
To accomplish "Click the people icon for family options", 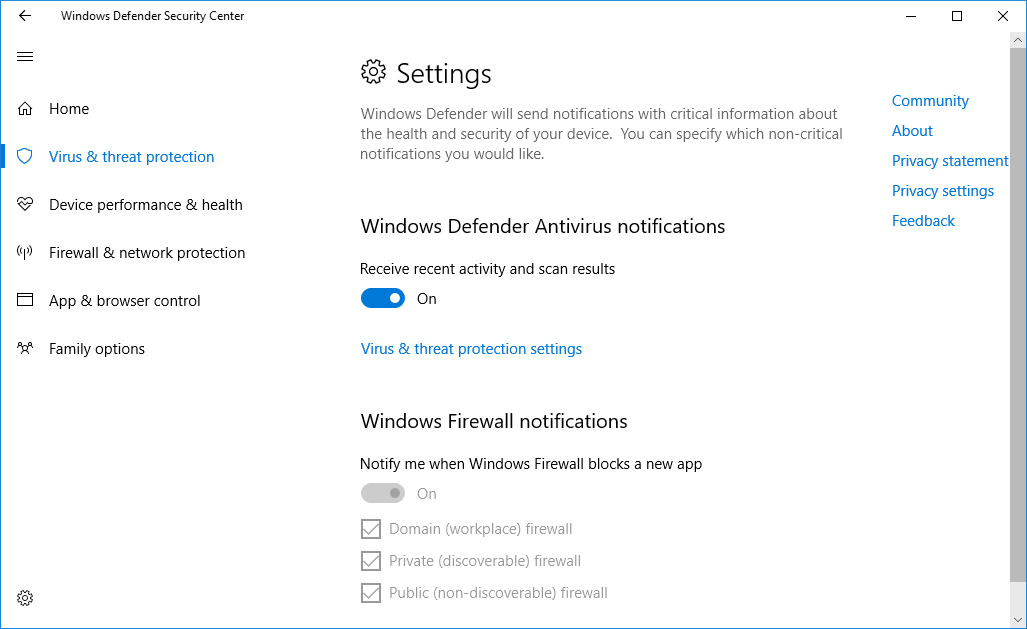I will click(25, 348).
